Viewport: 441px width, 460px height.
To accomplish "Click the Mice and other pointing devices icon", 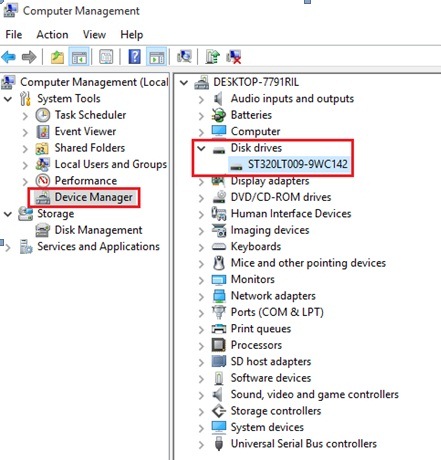I will (219, 263).
